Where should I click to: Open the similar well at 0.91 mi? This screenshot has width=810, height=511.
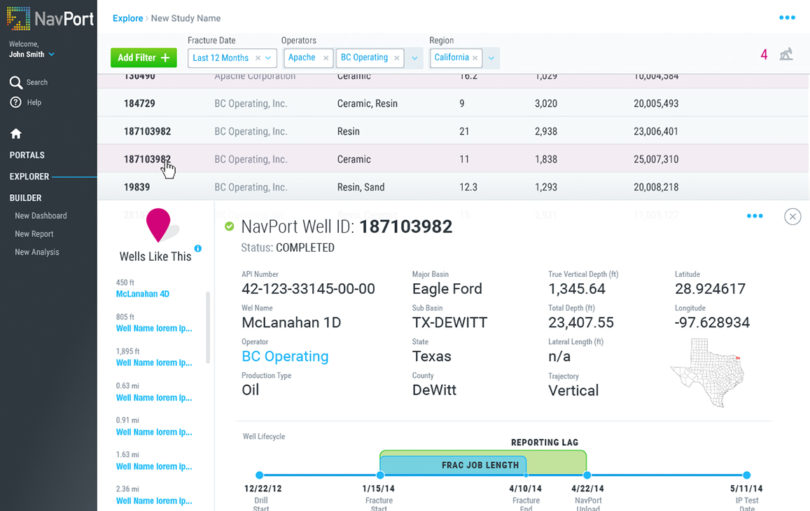[154, 432]
